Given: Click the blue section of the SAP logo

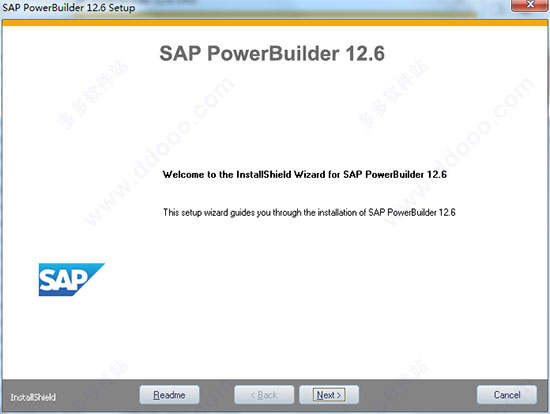Looking at the screenshot, I should pos(94,270).
